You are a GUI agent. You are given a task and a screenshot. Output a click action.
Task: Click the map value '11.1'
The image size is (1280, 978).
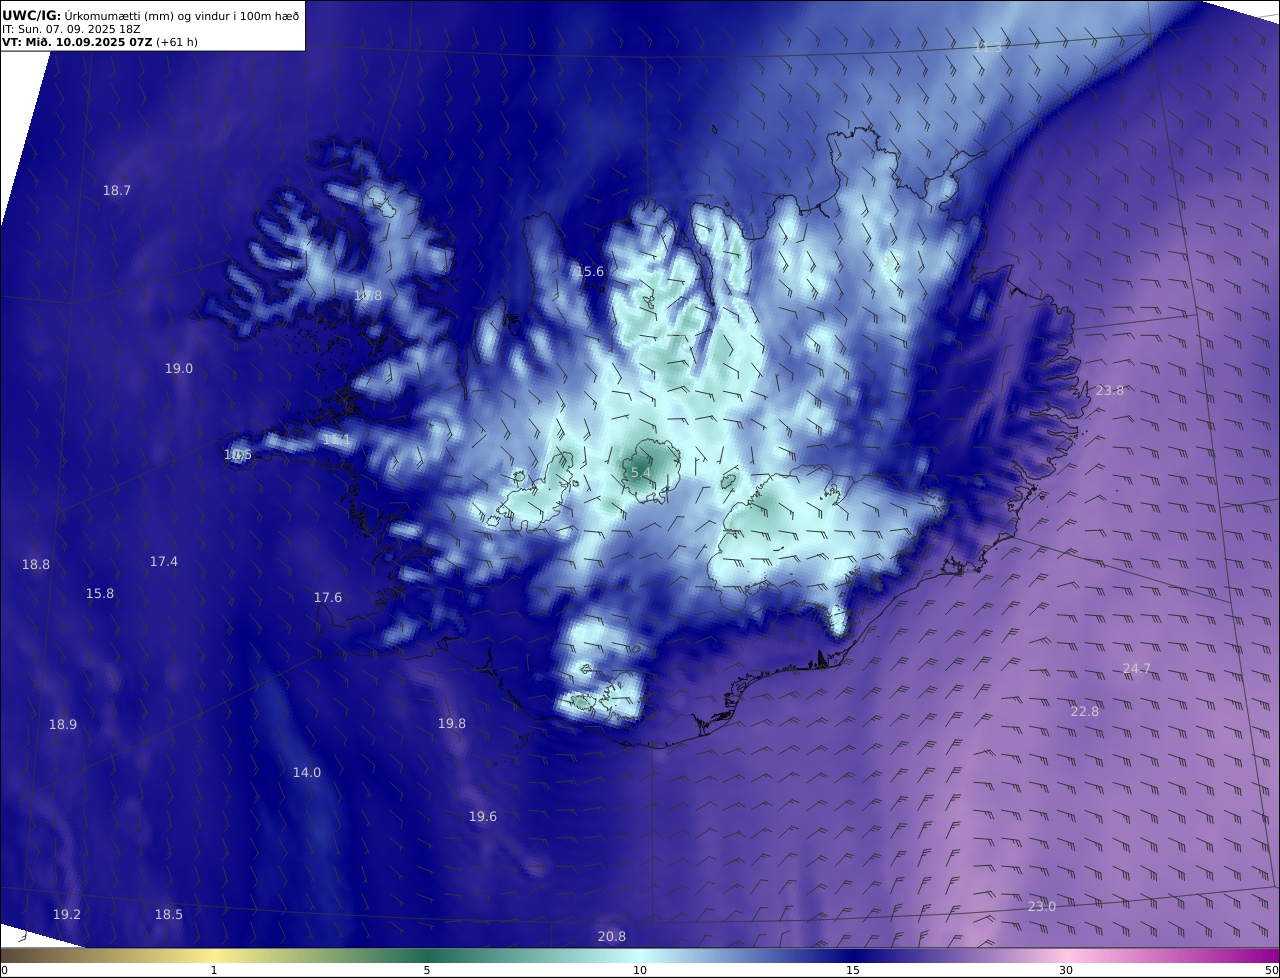coord(337,439)
